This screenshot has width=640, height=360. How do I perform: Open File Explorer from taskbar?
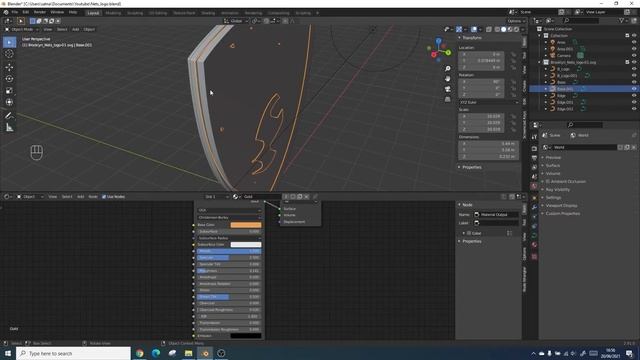189,353
